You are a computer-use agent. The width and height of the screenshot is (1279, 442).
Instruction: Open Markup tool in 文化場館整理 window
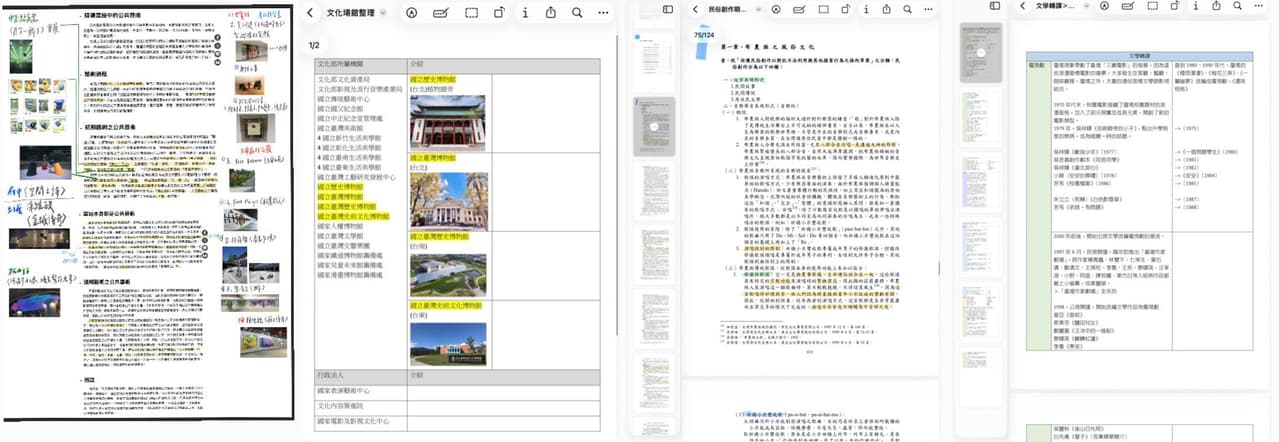[x=412, y=12]
